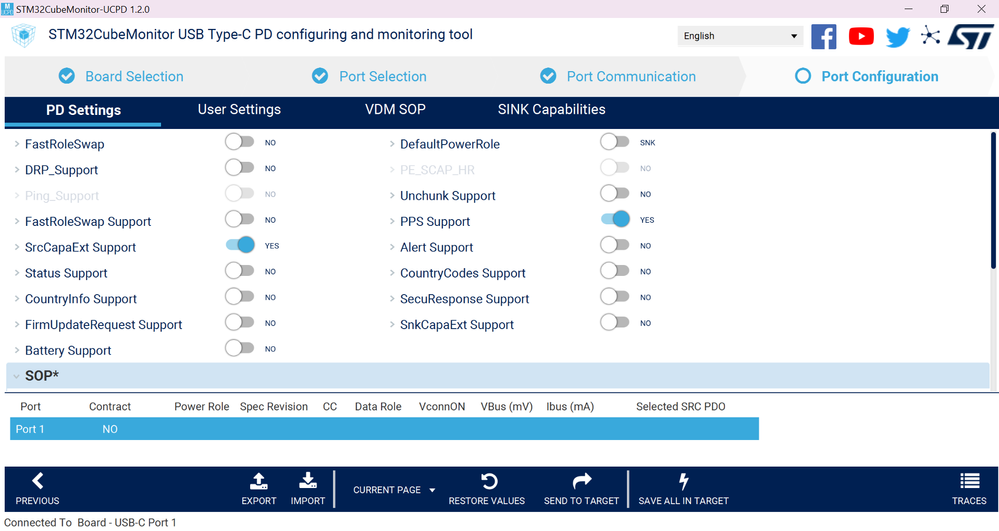Click the Send To Target button

(581, 490)
